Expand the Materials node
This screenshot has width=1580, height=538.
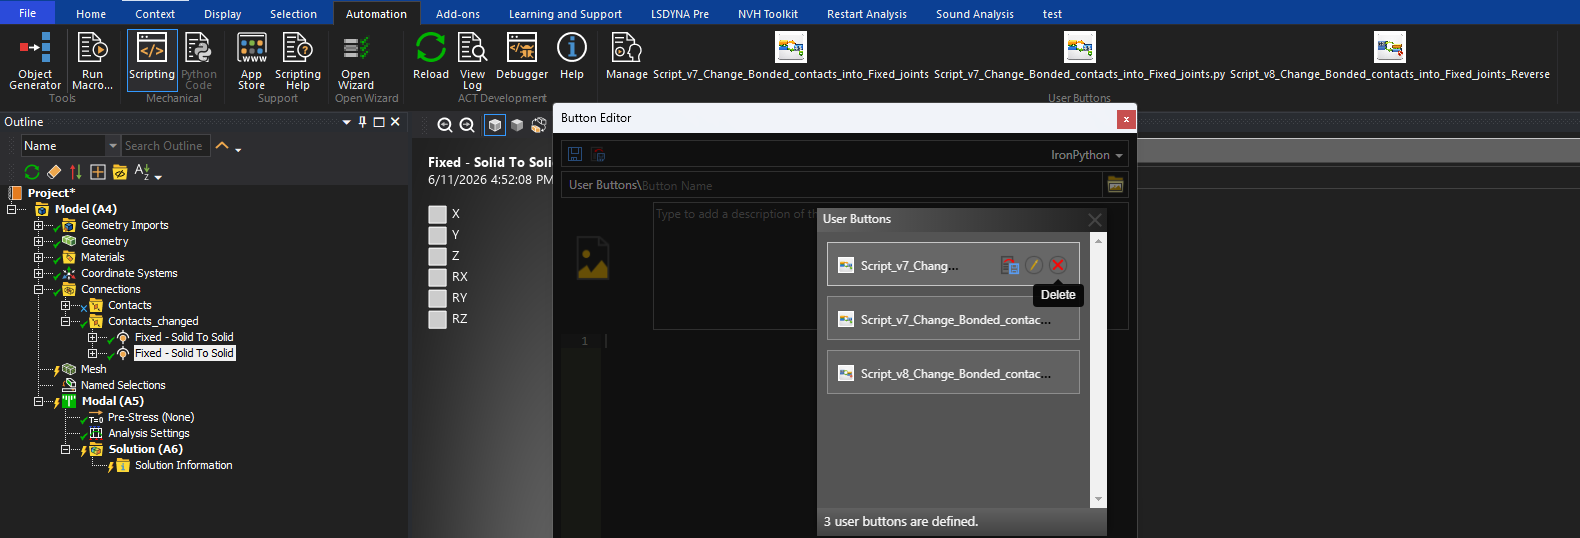pos(38,257)
